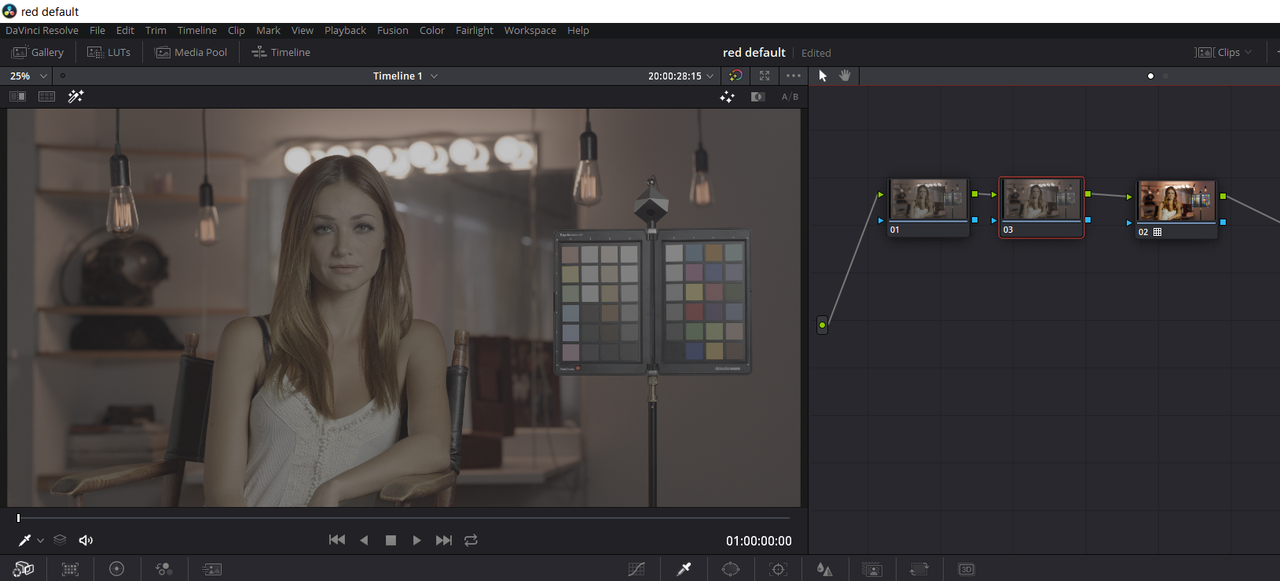Viewport: 1280px width, 581px height.
Task: Open the Sizing palette
Action: click(x=919, y=569)
